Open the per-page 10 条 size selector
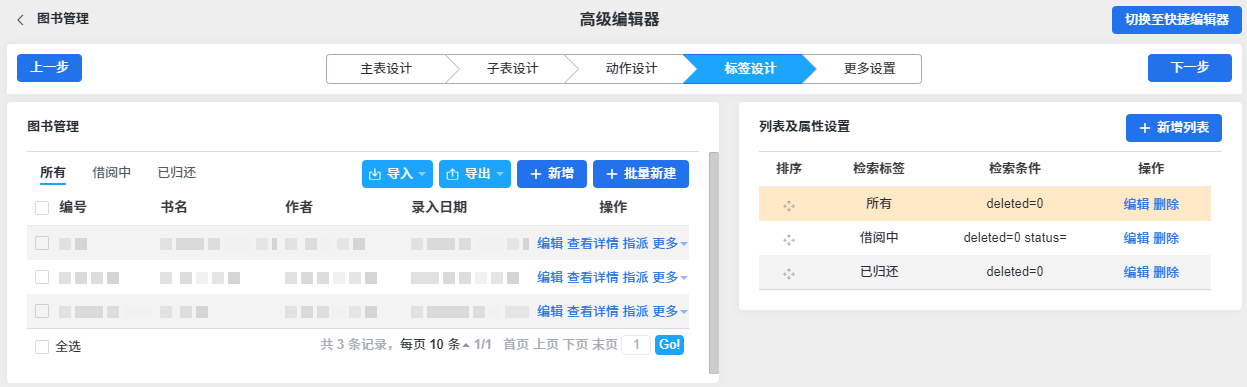This screenshot has height=387, width=1247. tap(434, 345)
